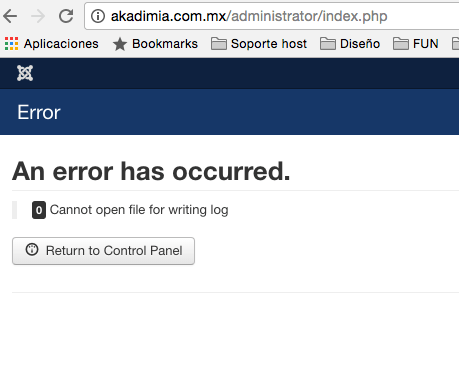Click the Bookmarks star icon
Screen dimensions: 459x392
point(120,44)
